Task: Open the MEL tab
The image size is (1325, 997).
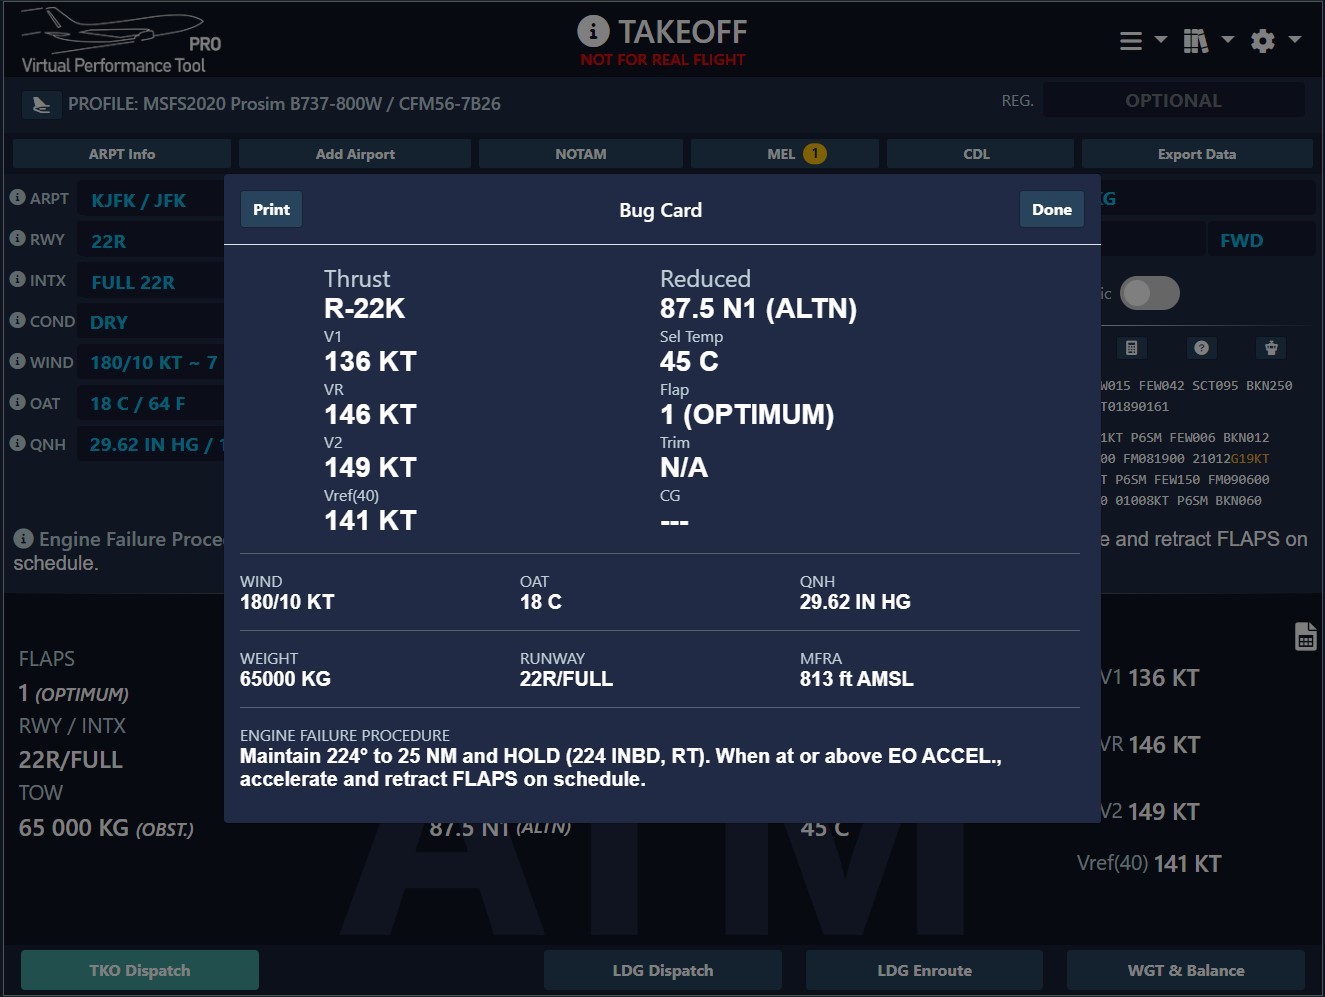Action: [x=784, y=154]
